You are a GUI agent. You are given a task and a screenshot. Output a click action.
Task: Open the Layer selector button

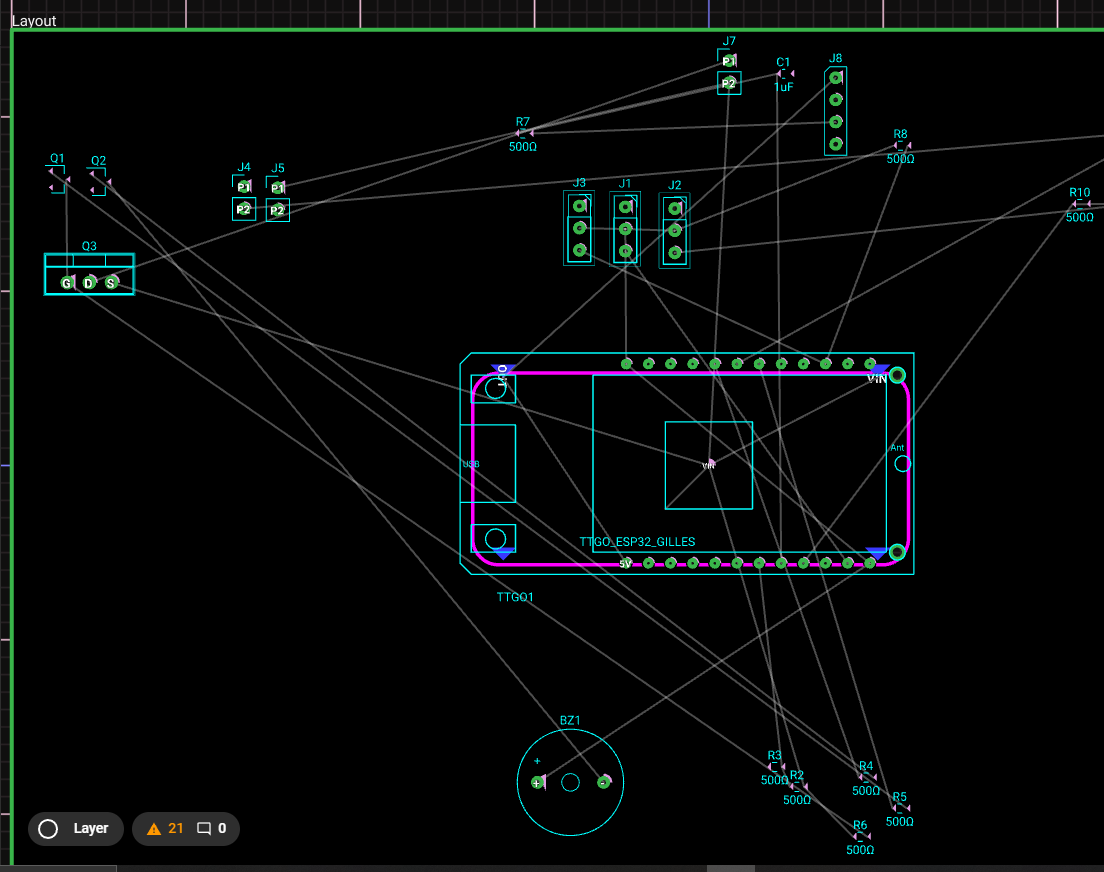point(76,828)
